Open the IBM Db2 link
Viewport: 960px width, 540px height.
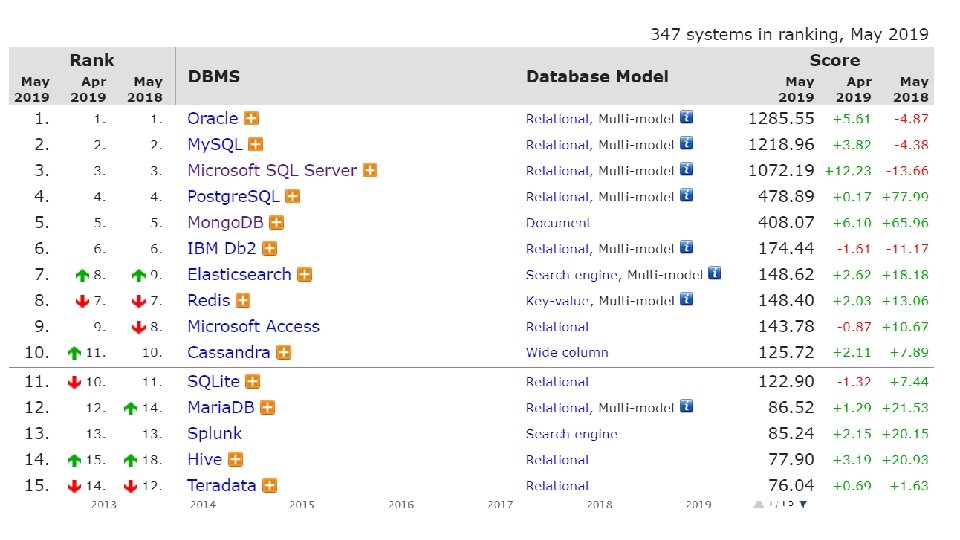tap(221, 248)
